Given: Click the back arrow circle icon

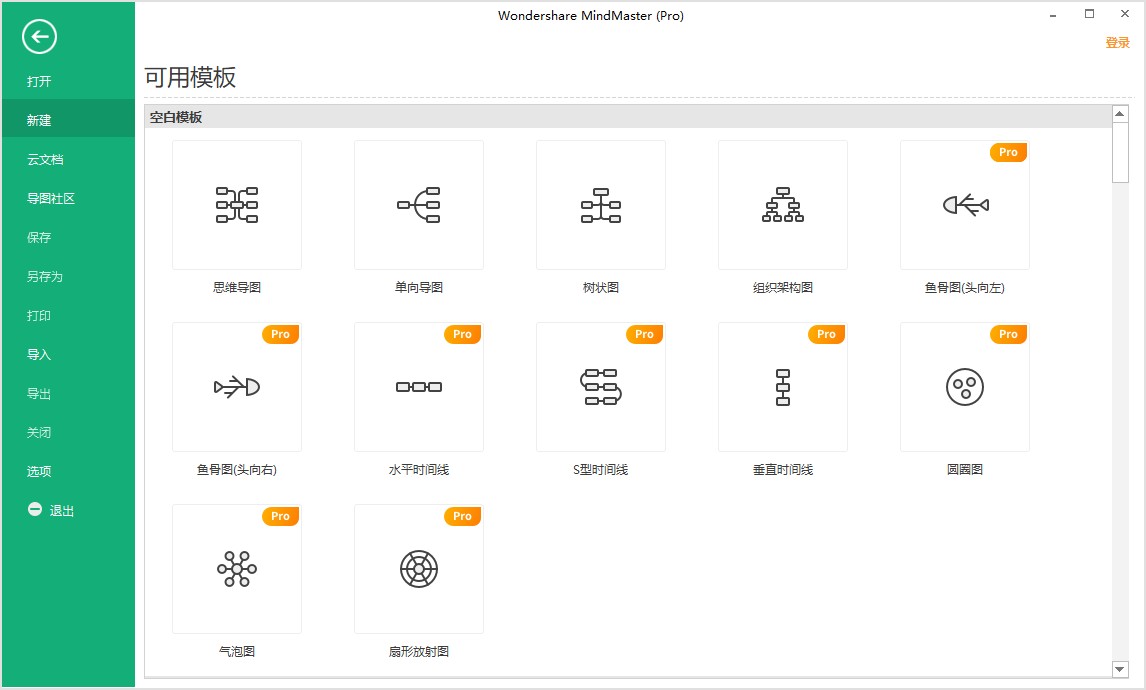Looking at the screenshot, I should point(39,37).
